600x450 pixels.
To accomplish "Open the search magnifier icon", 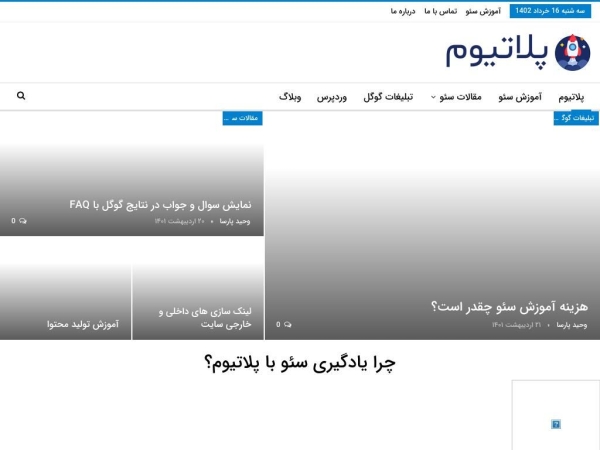I will click(x=21, y=96).
